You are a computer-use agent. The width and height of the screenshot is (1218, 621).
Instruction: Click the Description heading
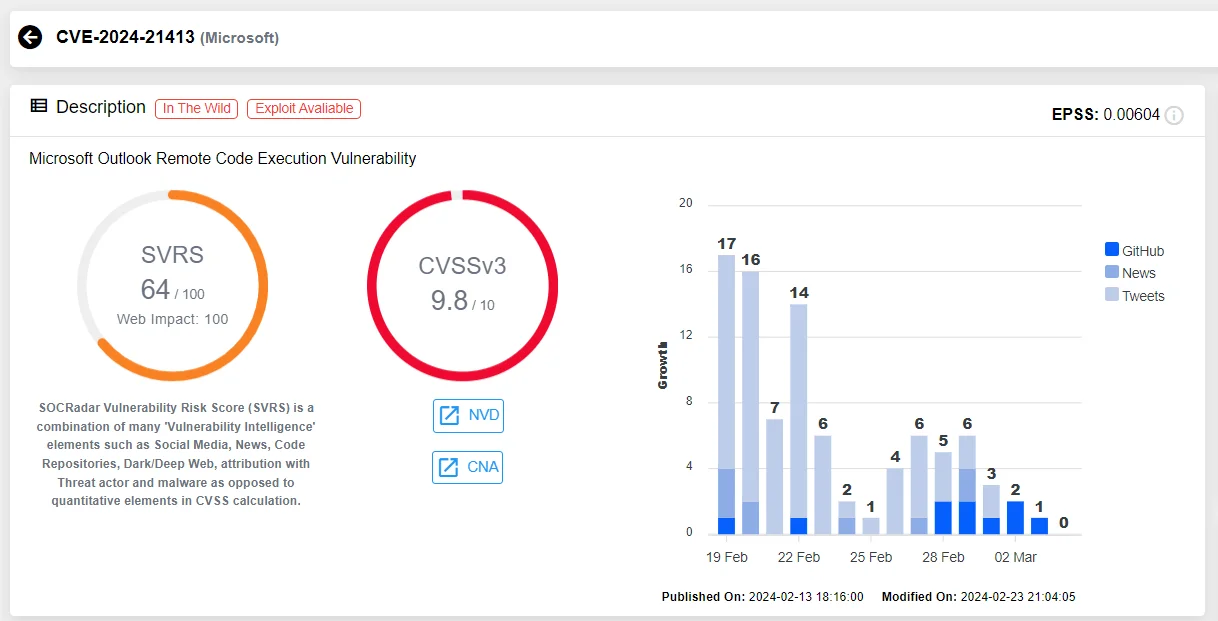101,107
